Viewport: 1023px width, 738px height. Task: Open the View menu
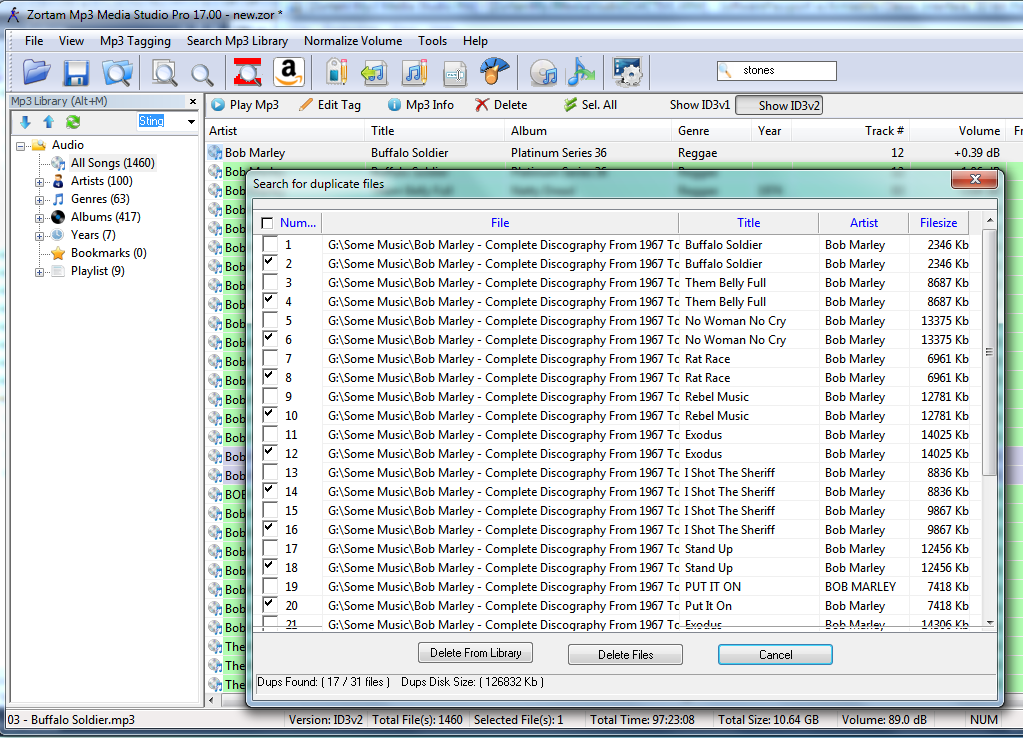71,40
